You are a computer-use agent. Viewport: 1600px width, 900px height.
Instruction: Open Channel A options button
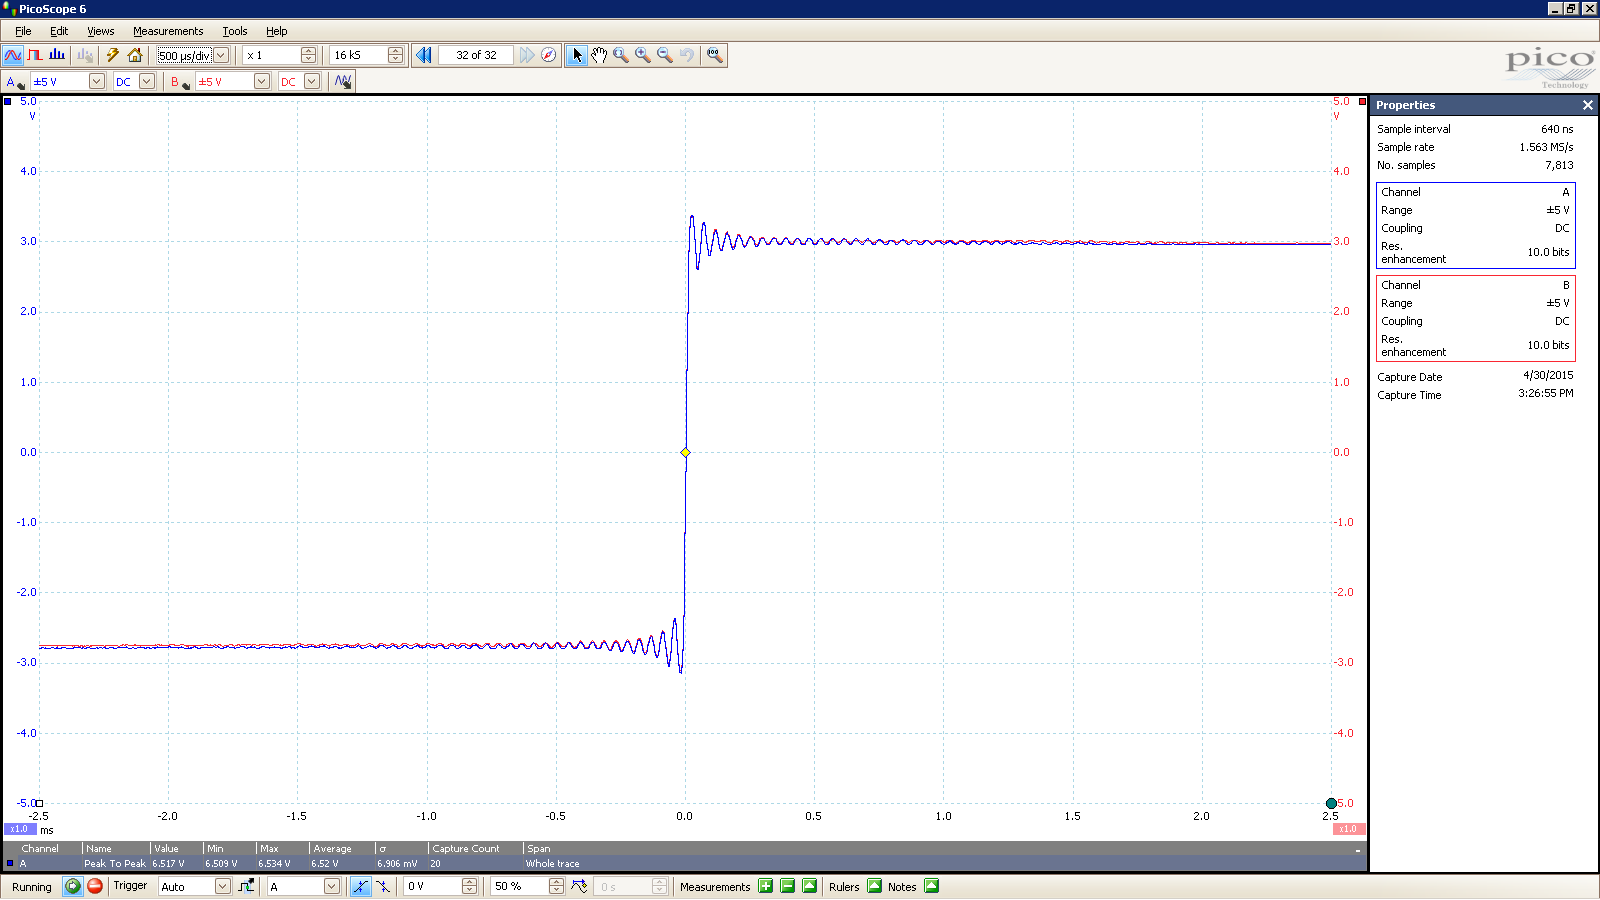click(x=15, y=82)
